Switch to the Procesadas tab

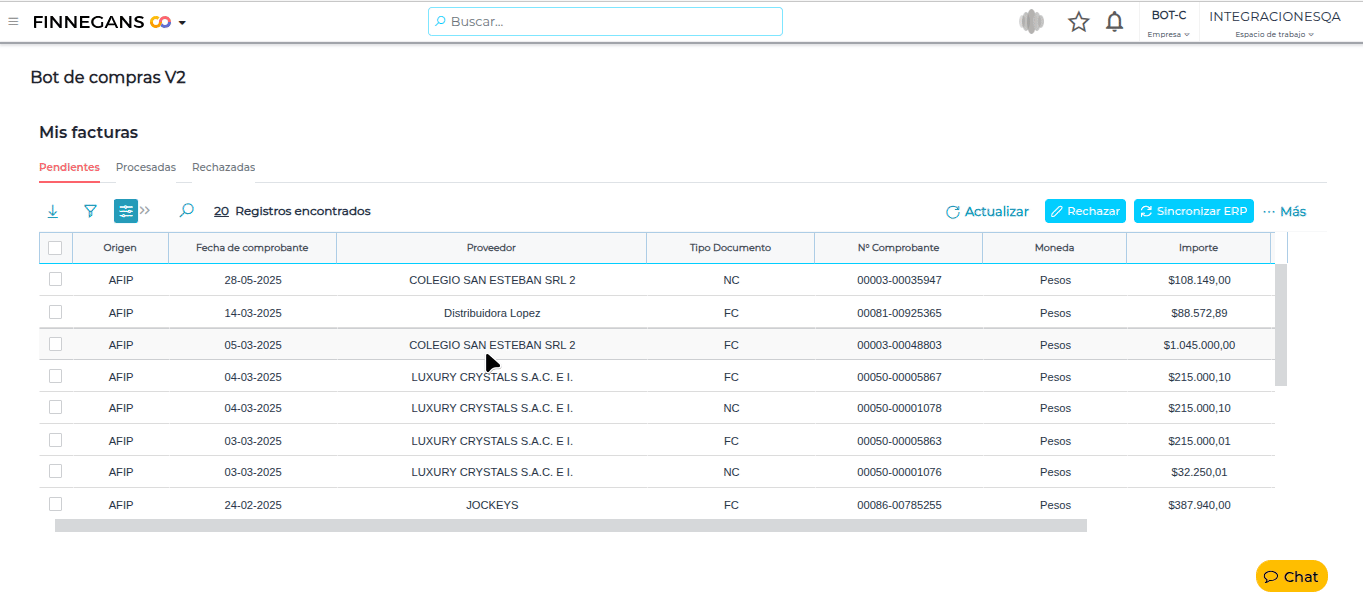(146, 167)
